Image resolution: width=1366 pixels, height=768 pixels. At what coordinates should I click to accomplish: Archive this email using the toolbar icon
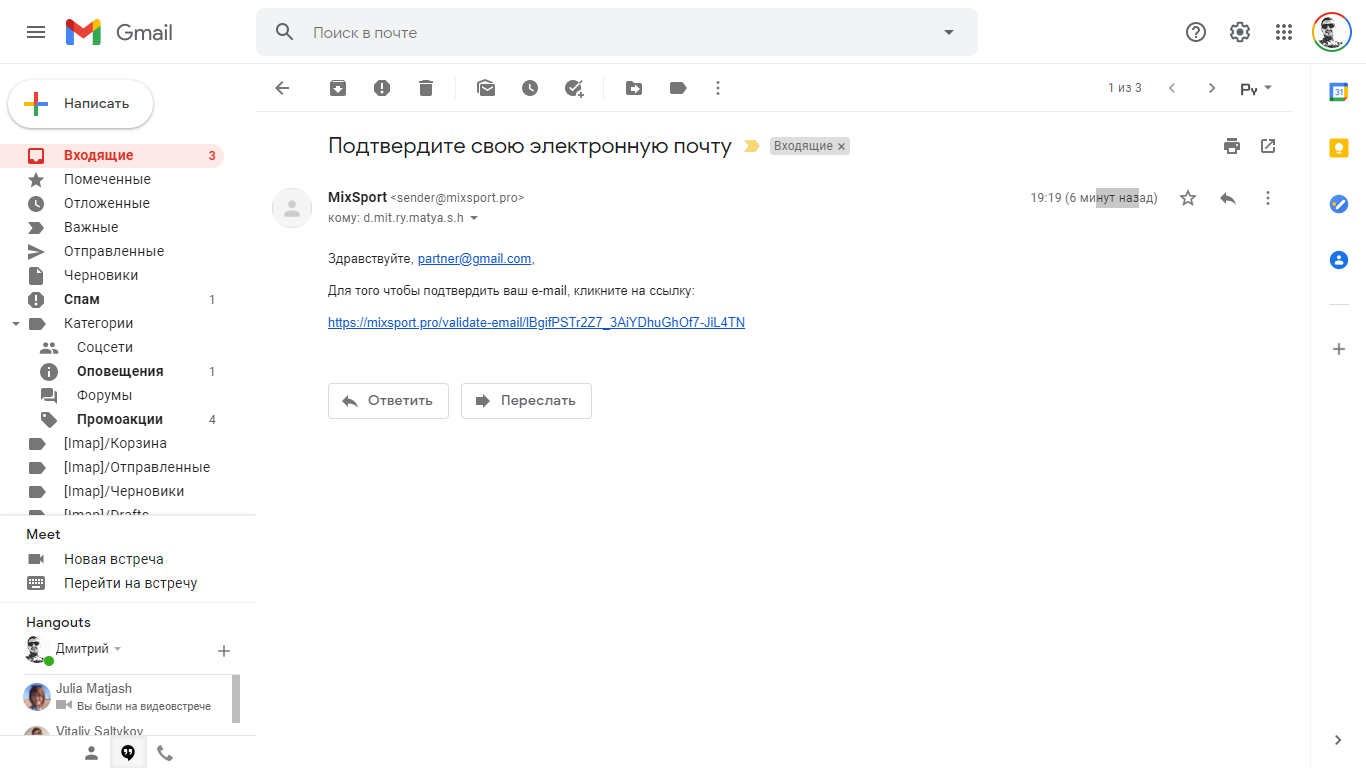pyautogui.click(x=338, y=88)
